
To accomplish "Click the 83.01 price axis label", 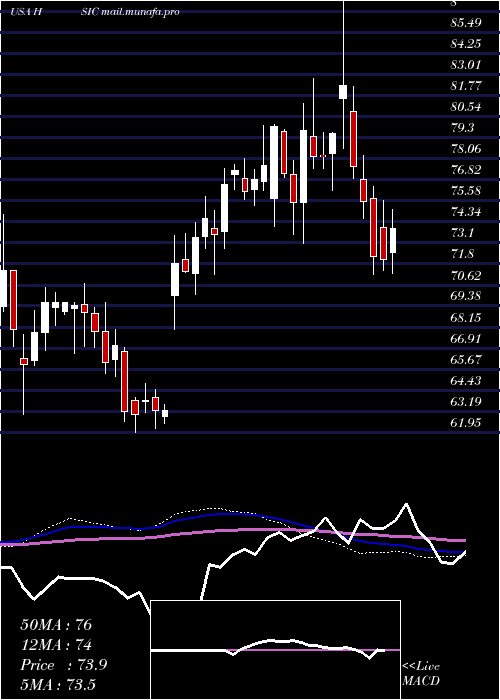I will tap(466, 64).
